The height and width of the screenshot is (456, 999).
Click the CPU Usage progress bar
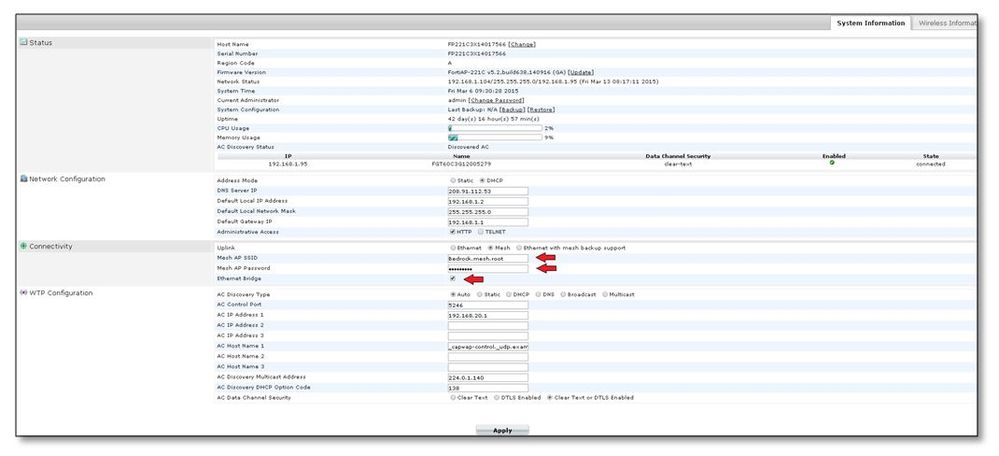[x=495, y=128]
